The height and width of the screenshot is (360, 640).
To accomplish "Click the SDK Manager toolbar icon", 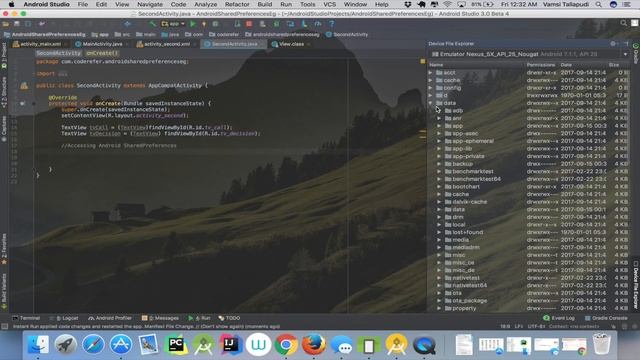I will click(304, 24).
